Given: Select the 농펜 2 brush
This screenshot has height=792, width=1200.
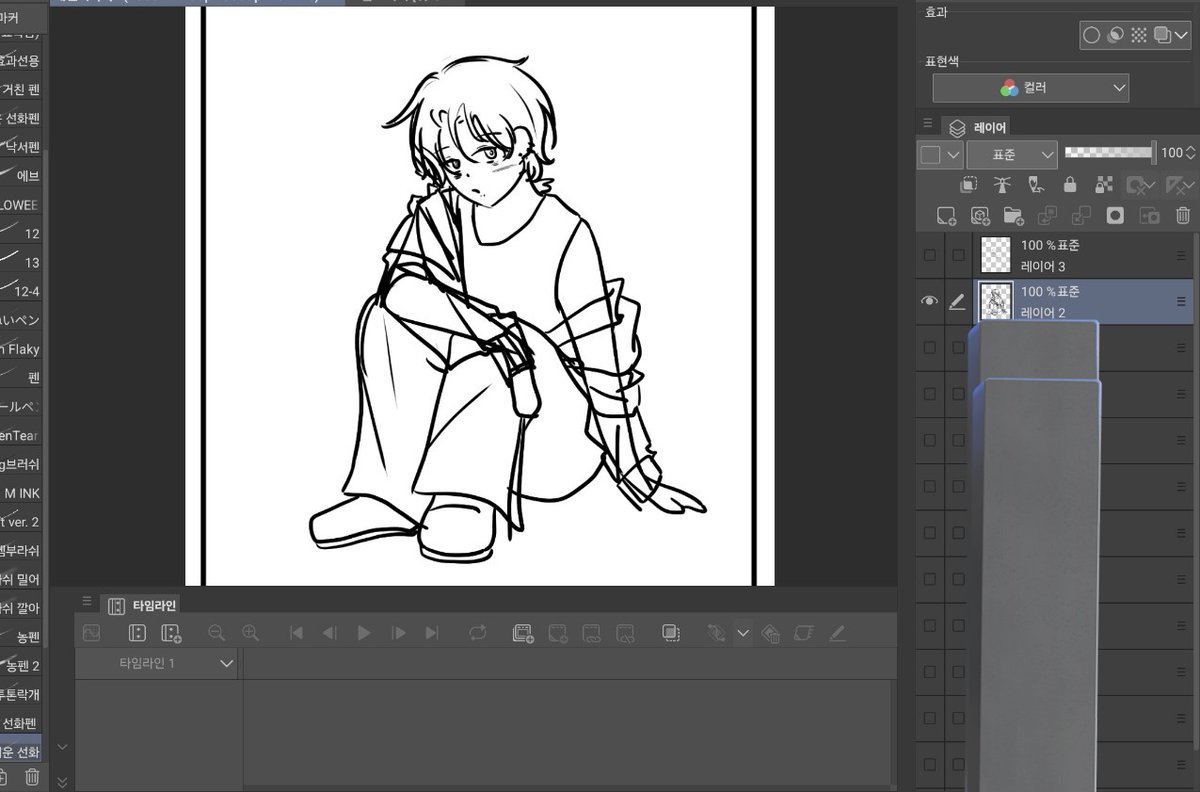Looking at the screenshot, I should pyautogui.click(x=21, y=665).
